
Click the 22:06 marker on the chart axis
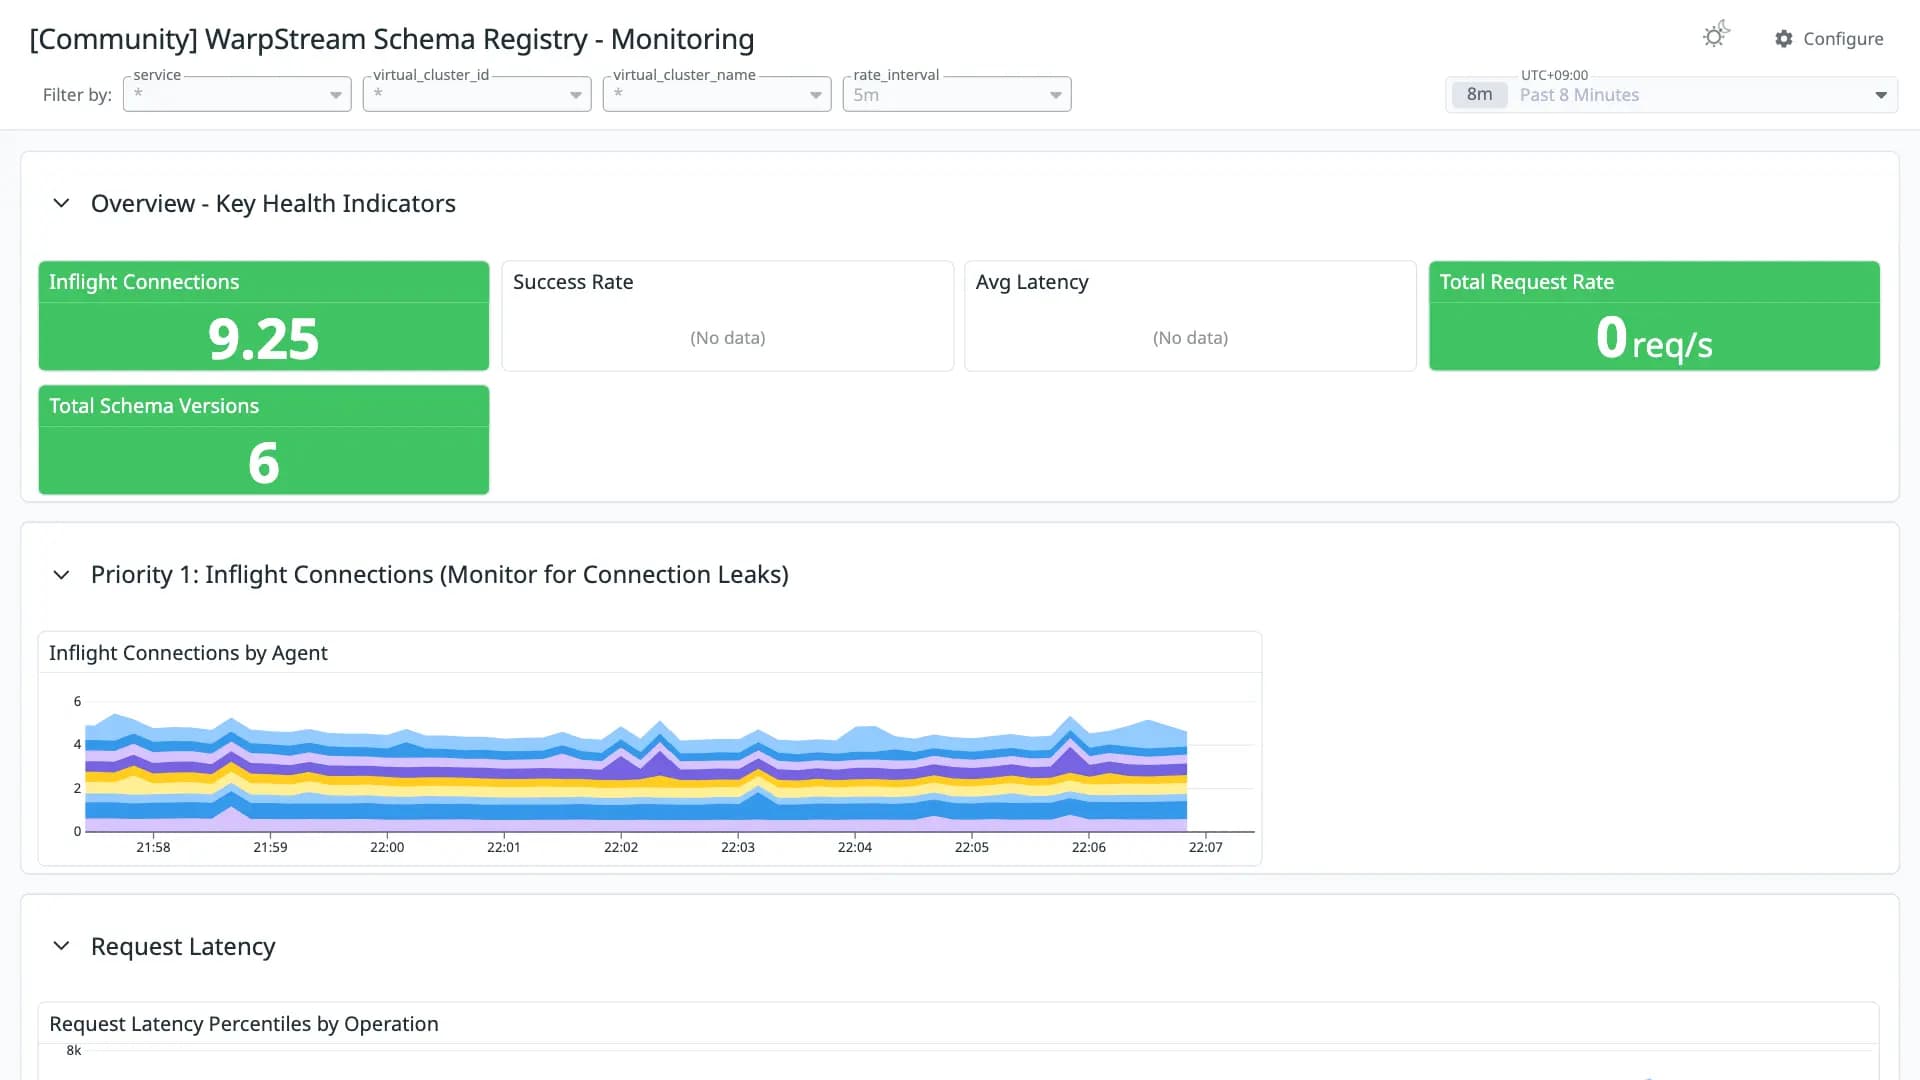tap(1089, 847)
